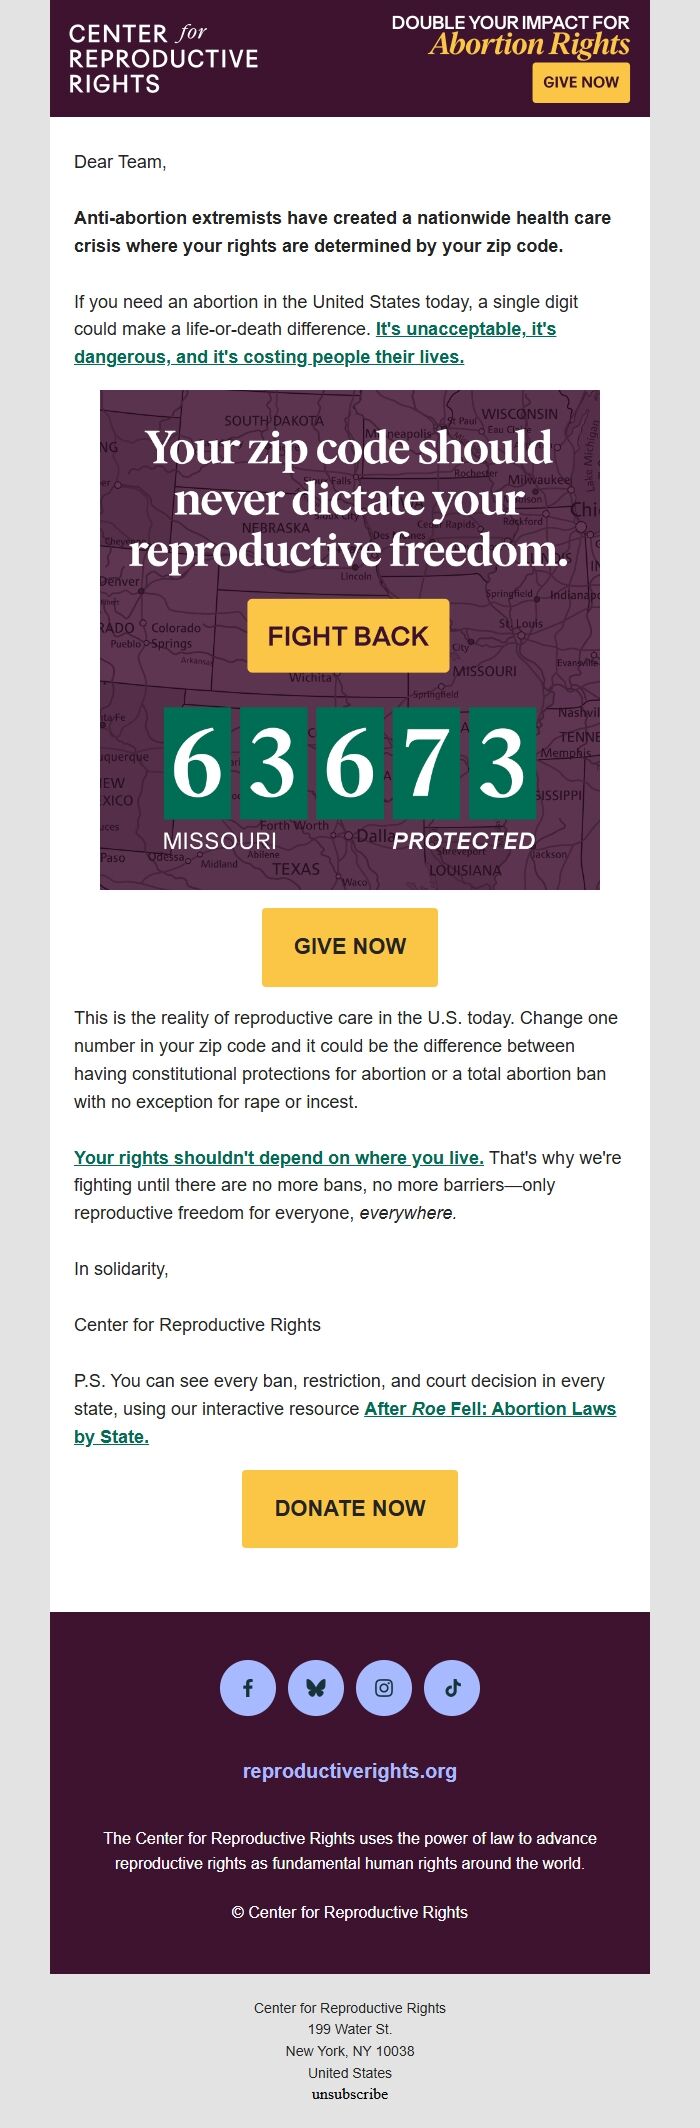Open the Instagram icon in the footer
Viewport: 700px width, 2128px height.
pos(384,1687)
